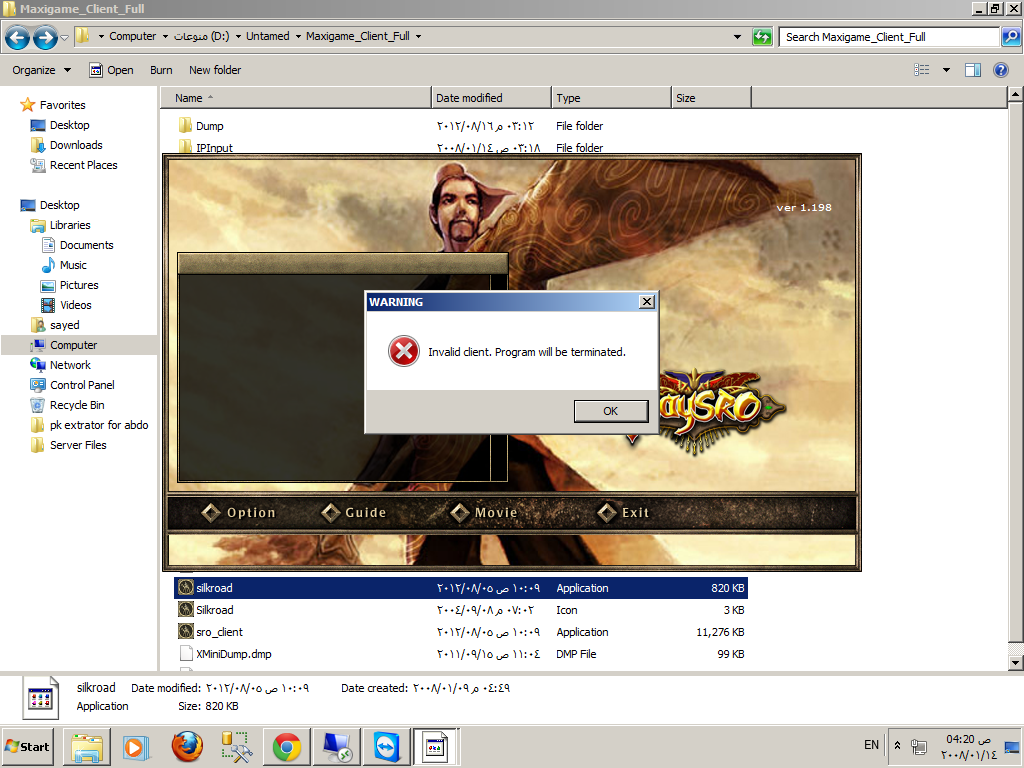Screen dimensions: 1024x768
Task: Change the view with the view icon
Action: [921, 70]
